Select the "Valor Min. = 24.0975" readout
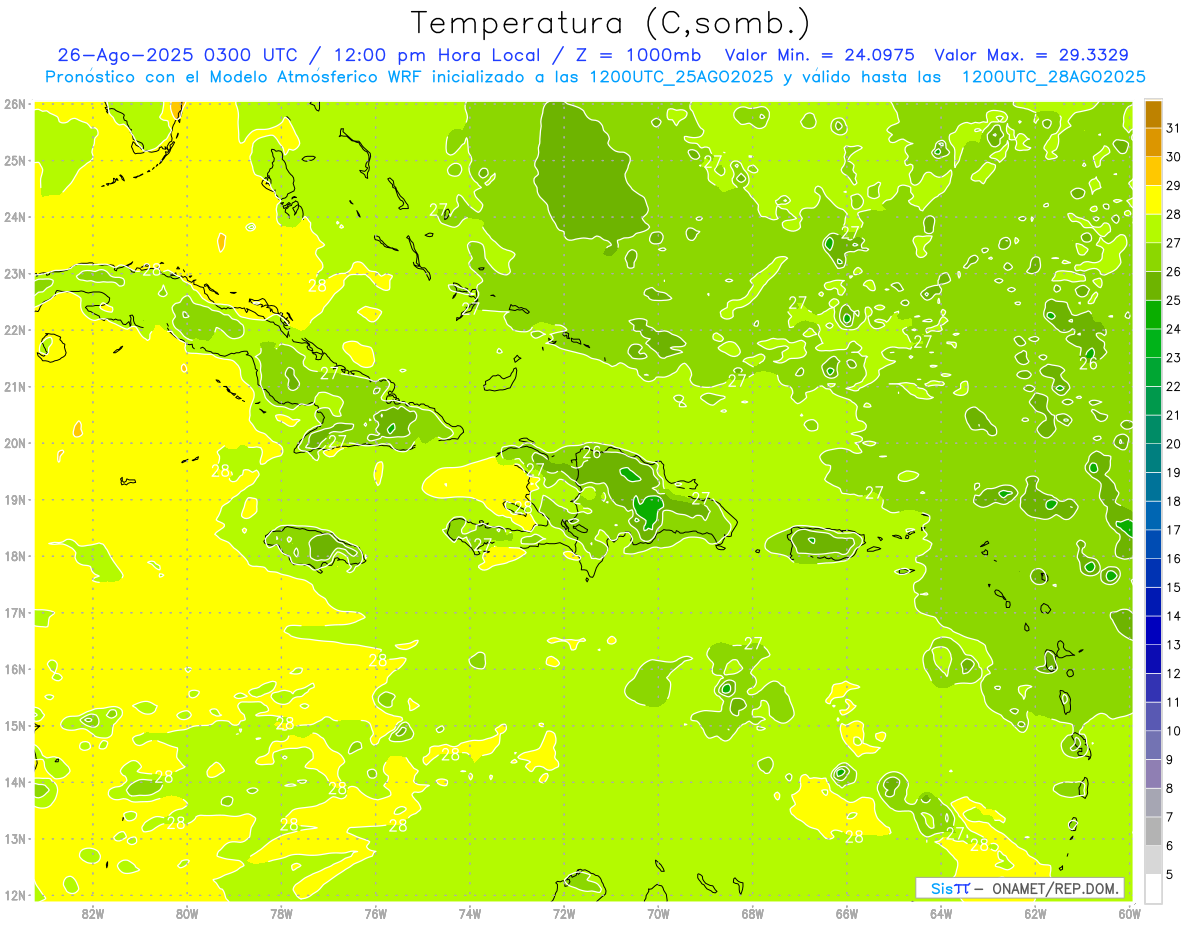The width and height of the screenshot is (1200, 927). tap(819, 55)
